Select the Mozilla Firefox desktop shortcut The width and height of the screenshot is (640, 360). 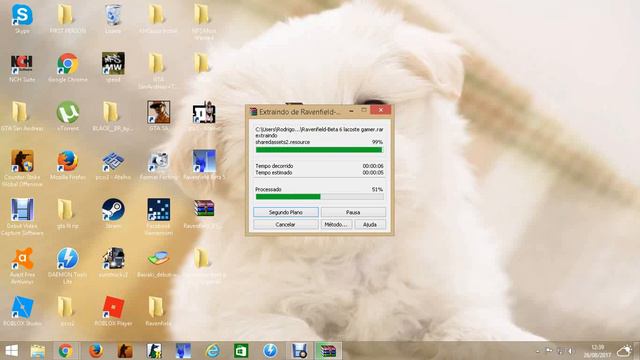(68, 165)
